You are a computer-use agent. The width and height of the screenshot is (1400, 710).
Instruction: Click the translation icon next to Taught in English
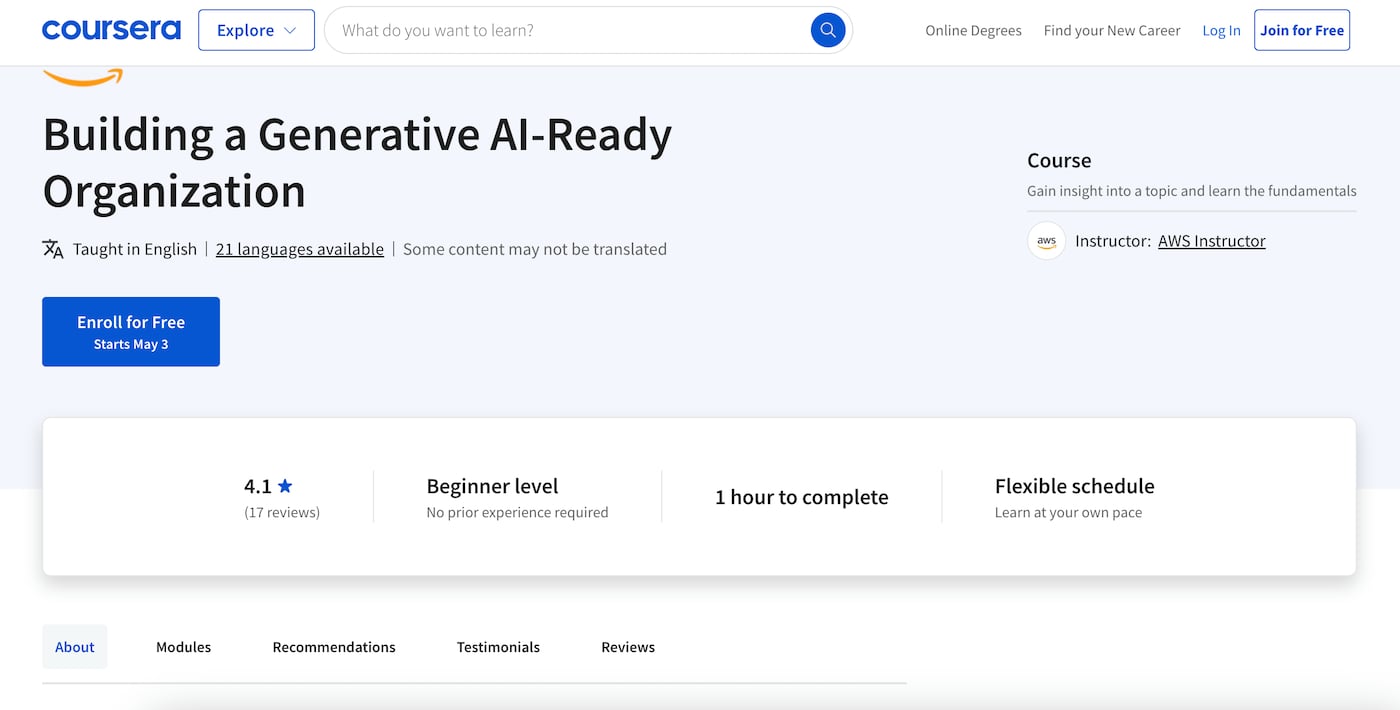pos(50,249)
